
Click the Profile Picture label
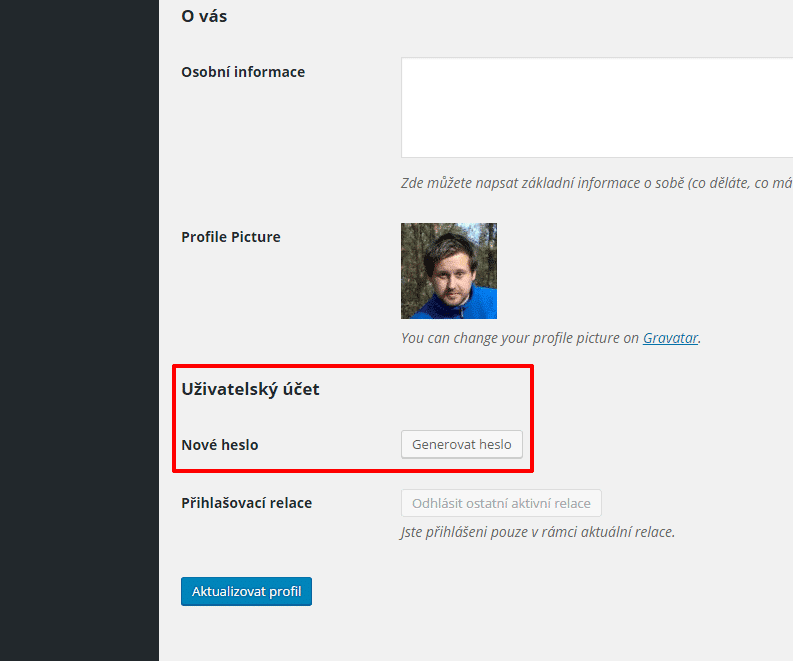pyautogui.click(x=231, y=237)
